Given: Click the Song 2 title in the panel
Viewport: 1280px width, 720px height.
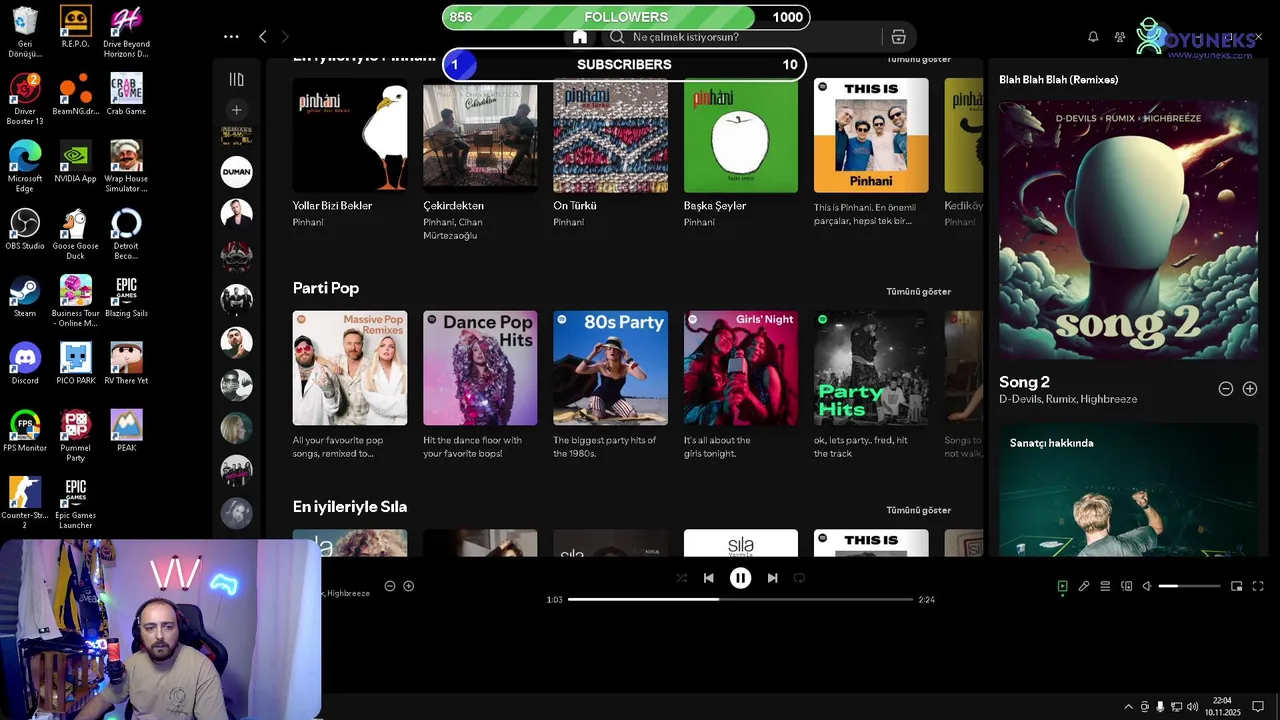Looking at the screenshot, I should point(1024,382).
